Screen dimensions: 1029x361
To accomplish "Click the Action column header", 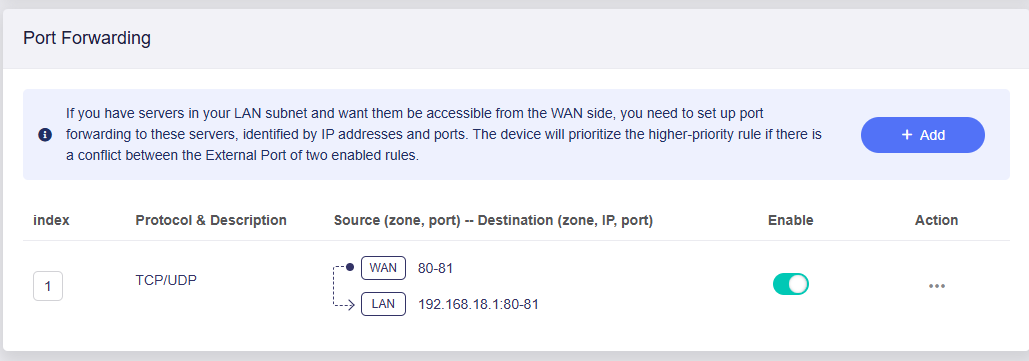I will (936, 221).
